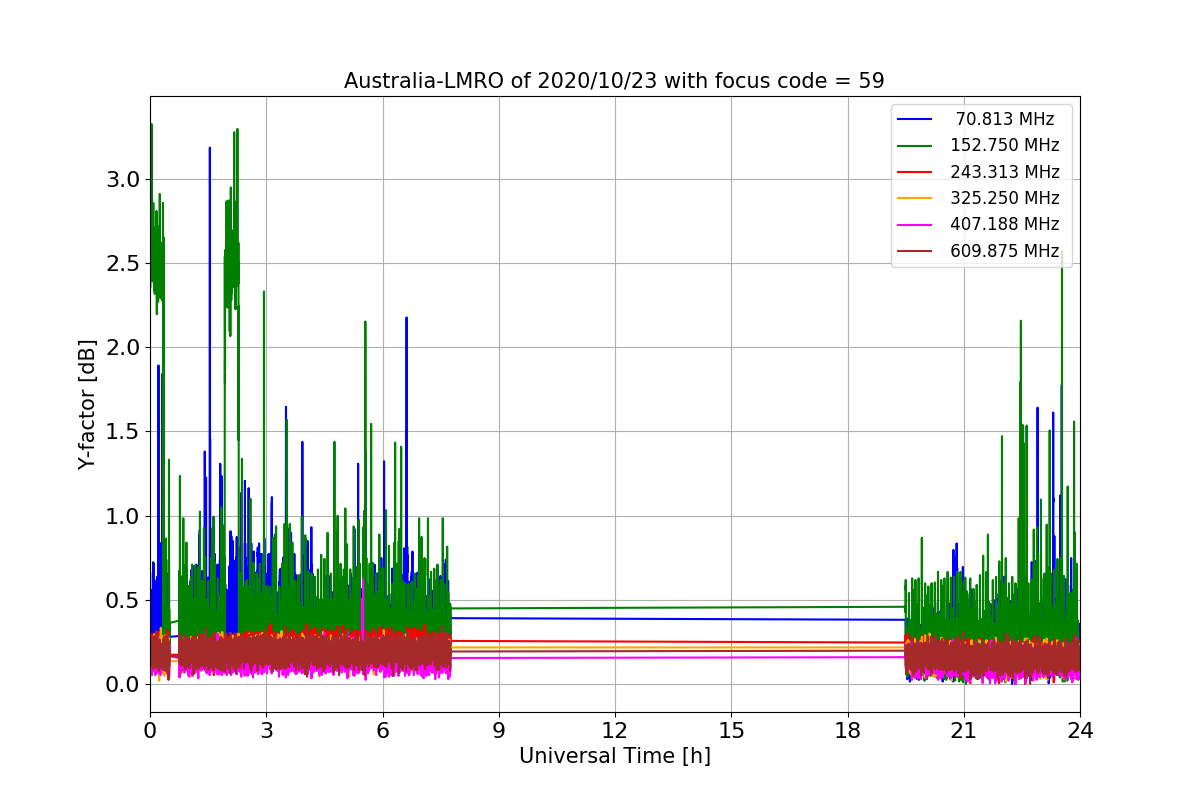Click the orange line swatch in legend
1200x800 pixels.
916,198
